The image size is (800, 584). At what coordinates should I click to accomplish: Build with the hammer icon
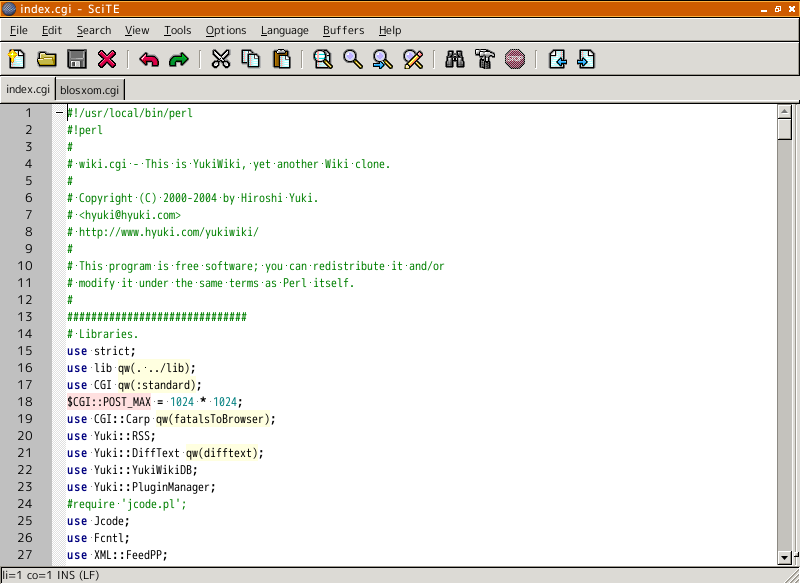pos(485,59)
